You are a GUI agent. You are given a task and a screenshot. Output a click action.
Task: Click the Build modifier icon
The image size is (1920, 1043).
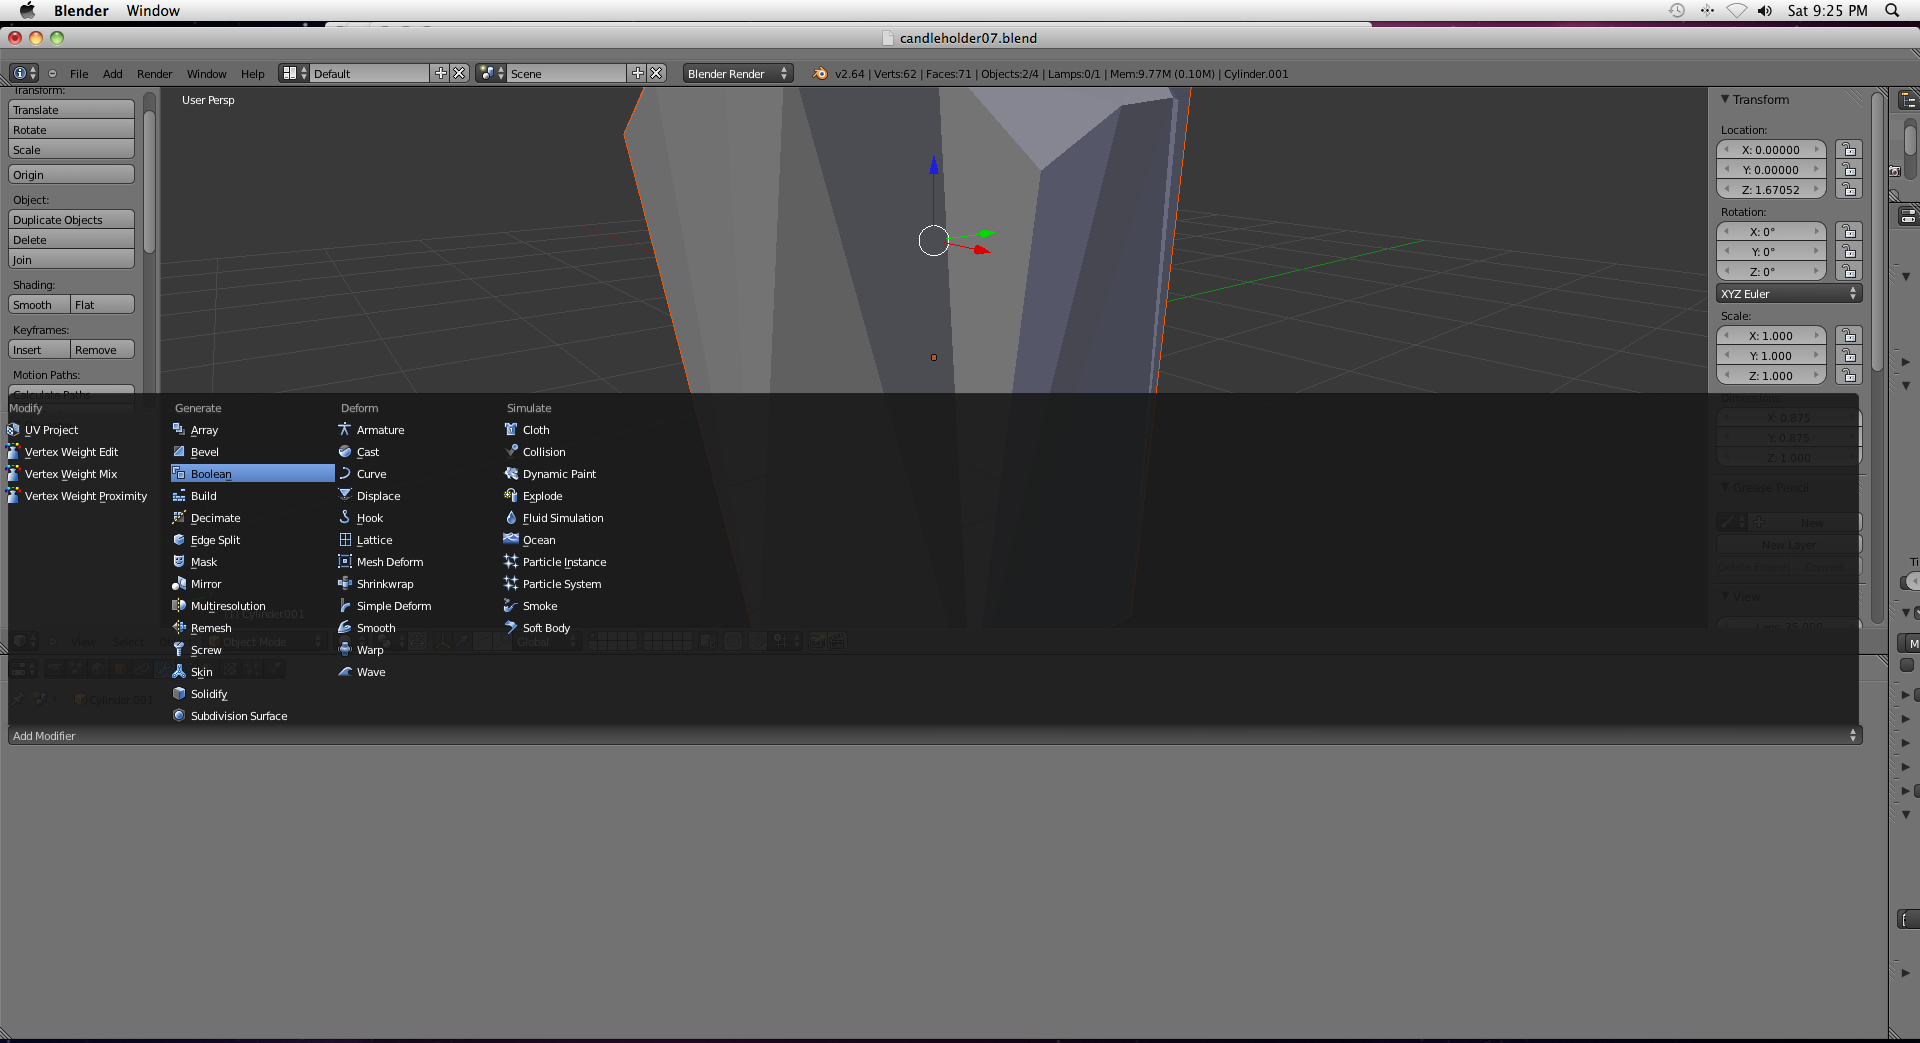coord(179,496)
